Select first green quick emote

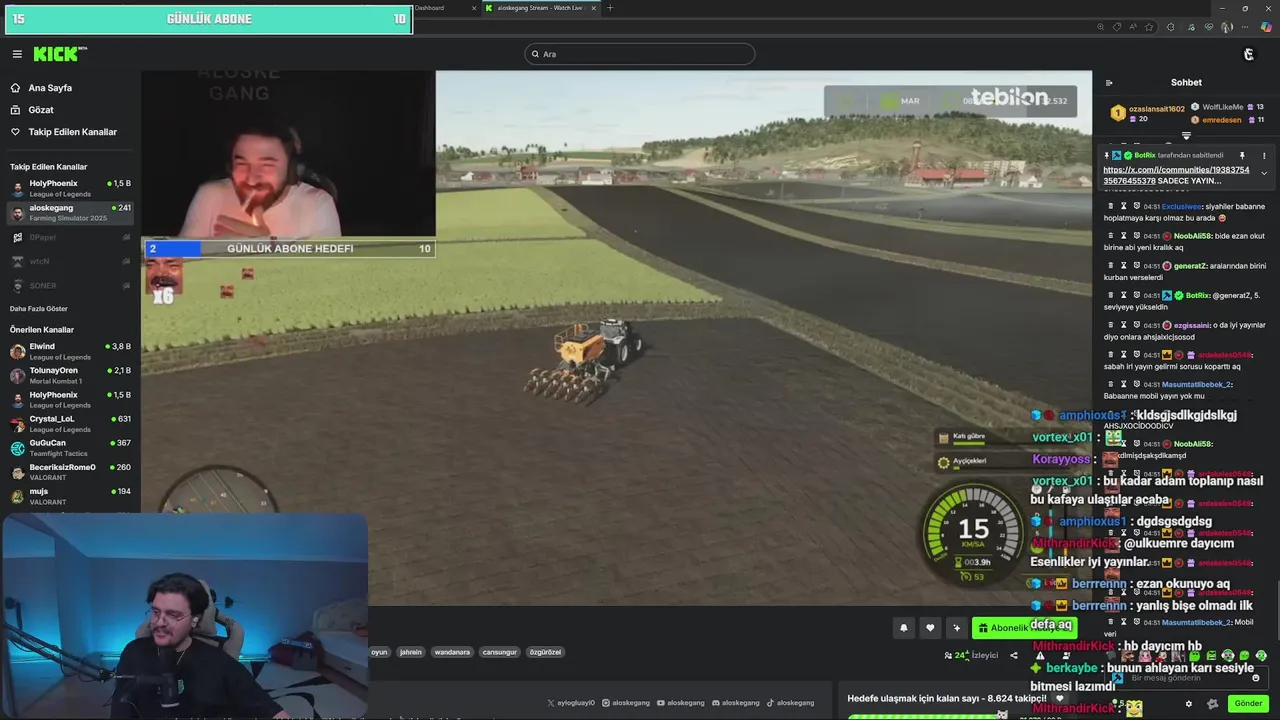[1196, 656]
